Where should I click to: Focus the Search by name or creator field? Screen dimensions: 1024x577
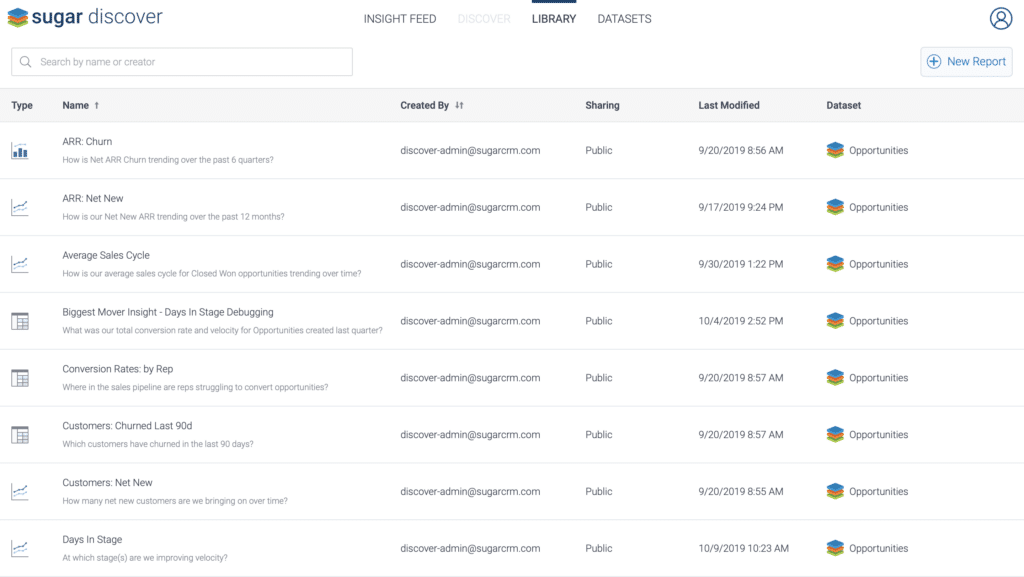tap(182, 62)
